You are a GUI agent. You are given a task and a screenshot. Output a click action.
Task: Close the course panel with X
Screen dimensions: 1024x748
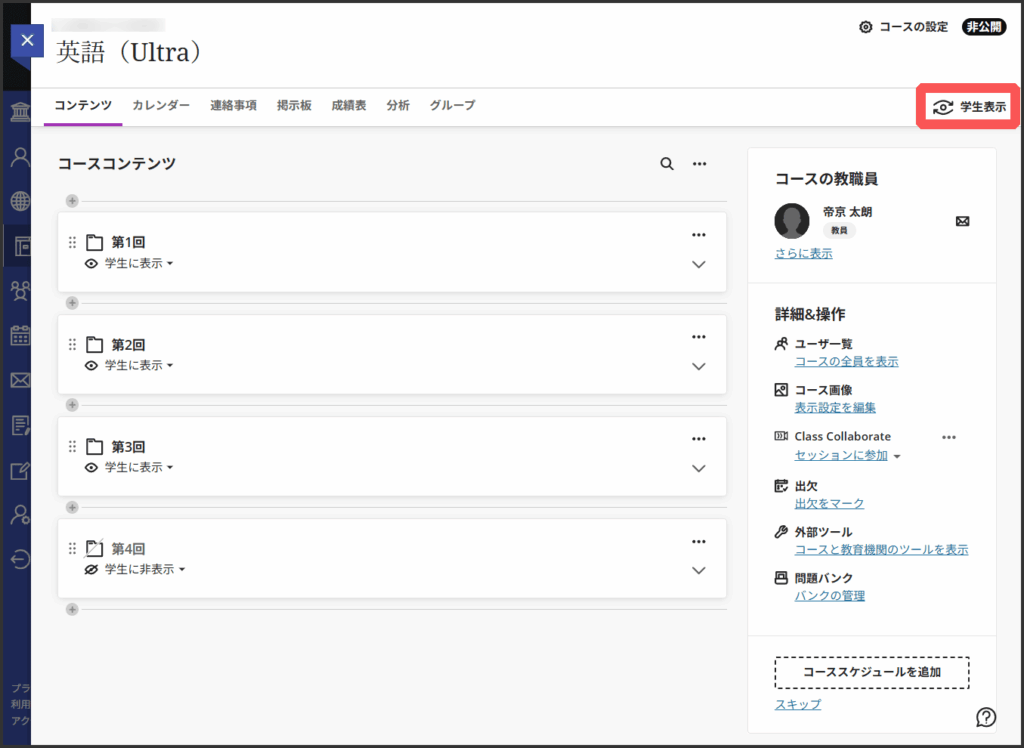27,40
